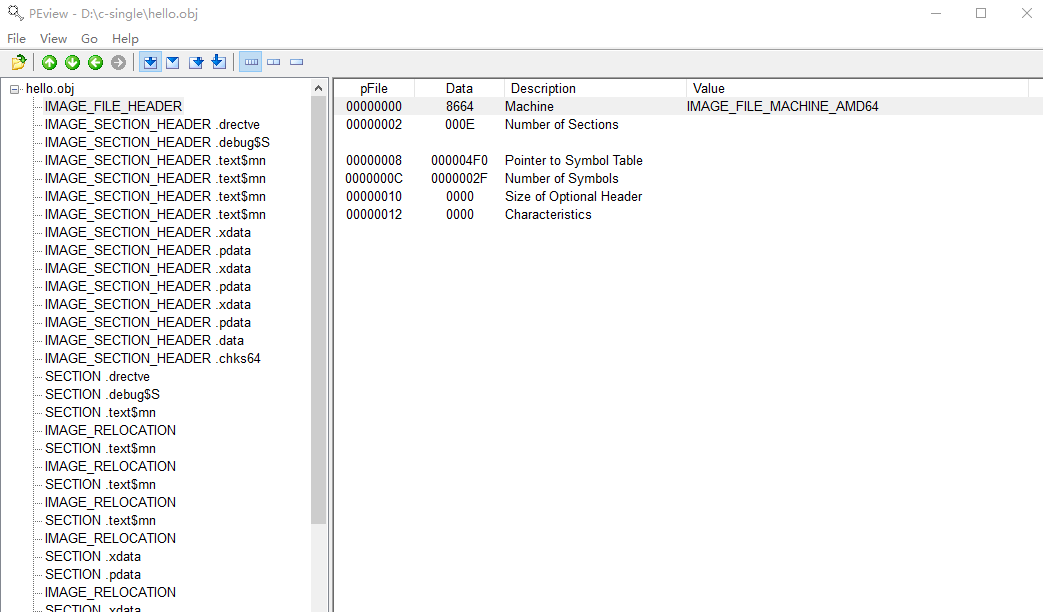Open the View menu
Screen dimensions: 1043x612
tap(53, 38)
